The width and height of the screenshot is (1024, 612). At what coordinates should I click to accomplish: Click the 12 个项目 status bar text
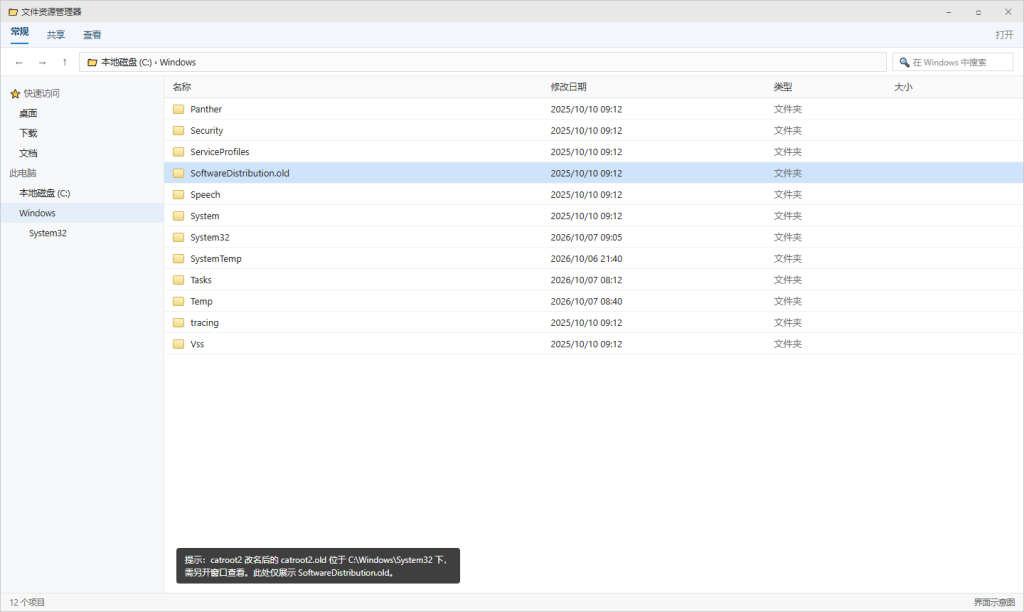(x=27, y=602)
